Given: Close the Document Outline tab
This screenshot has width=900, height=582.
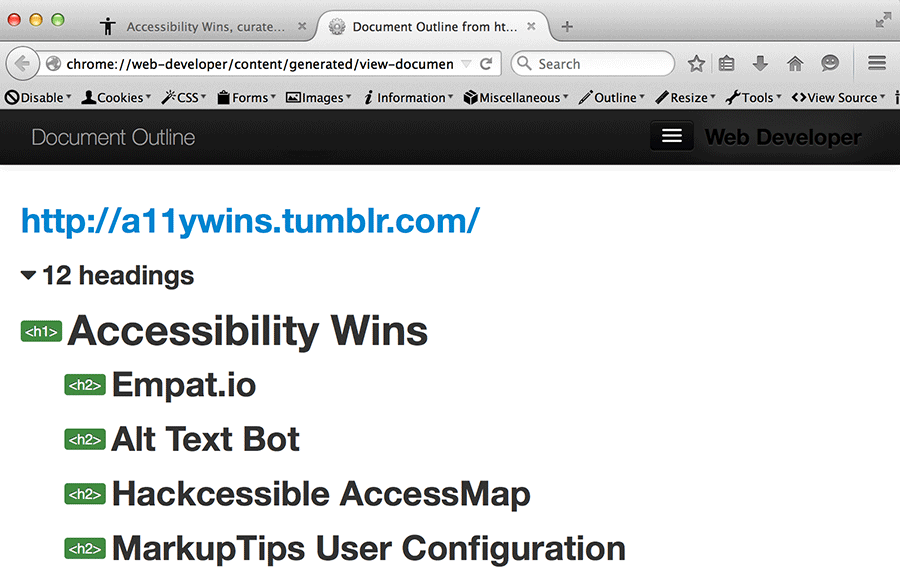Looking at the screenshot, I should point(531,26).
